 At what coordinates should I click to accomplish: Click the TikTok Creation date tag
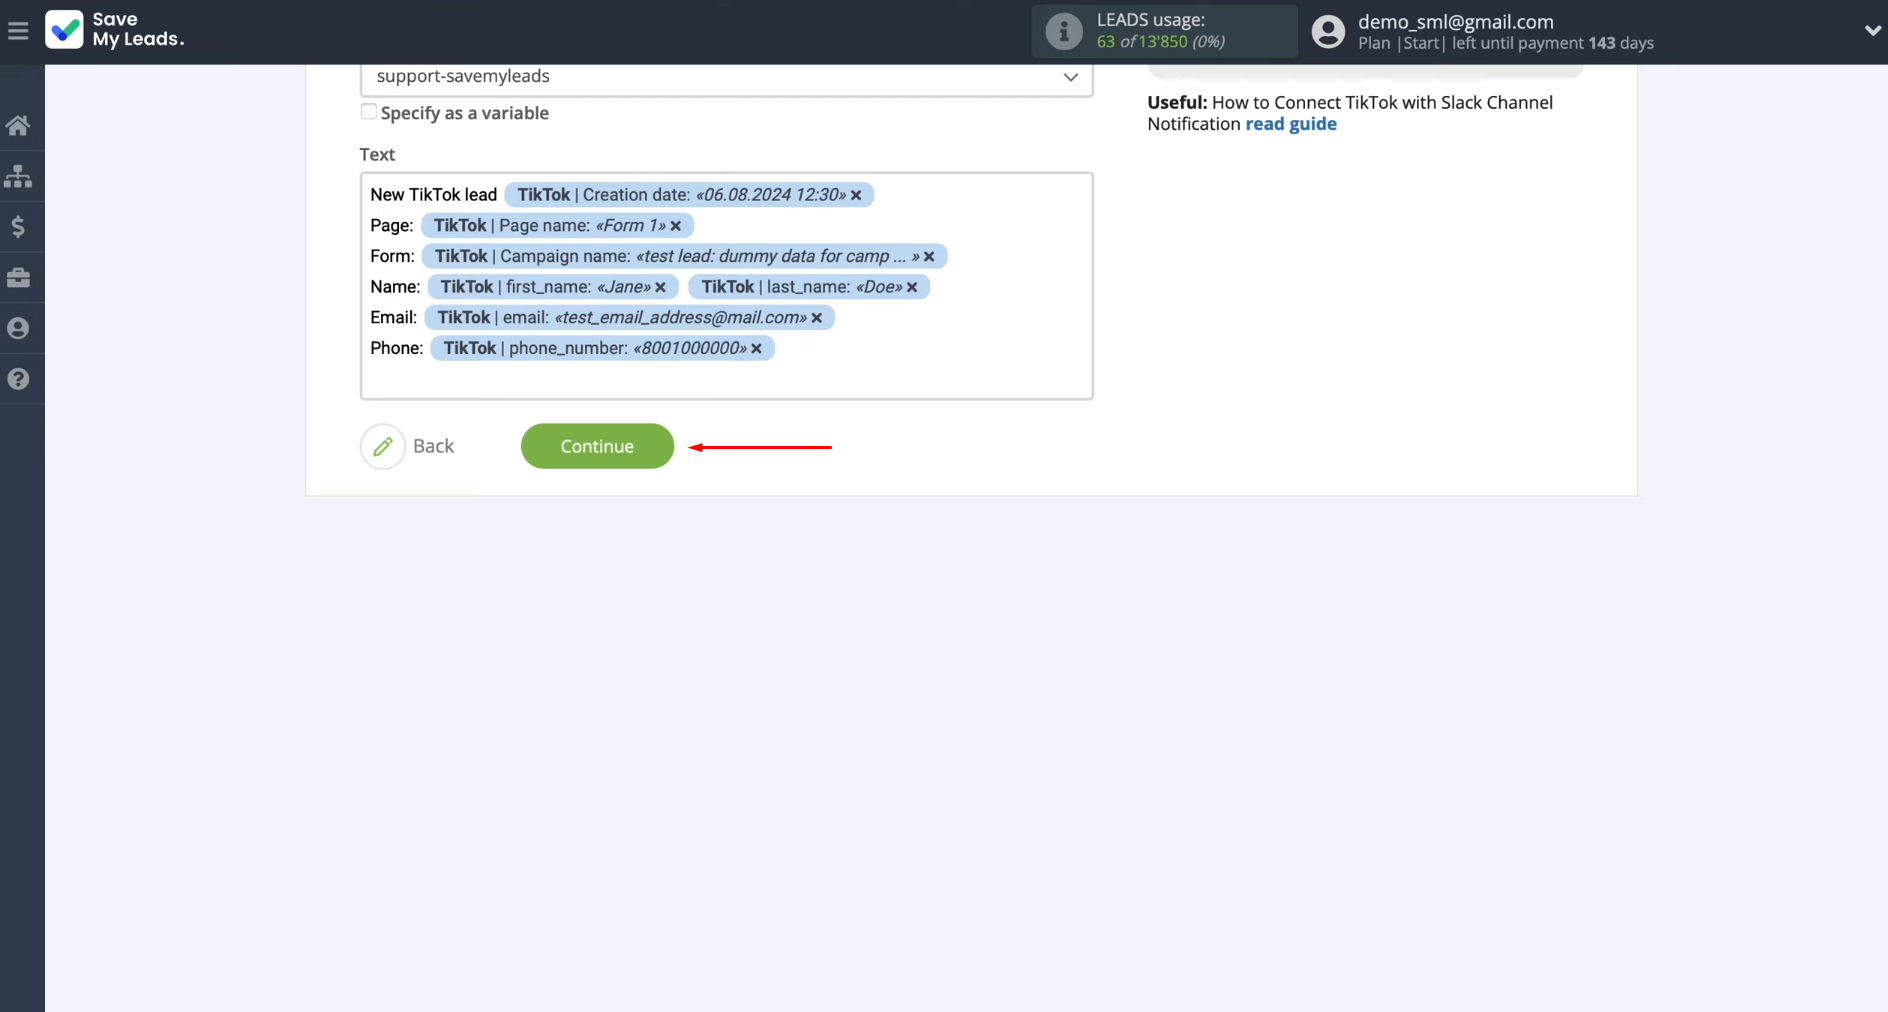tap(689, 195)
